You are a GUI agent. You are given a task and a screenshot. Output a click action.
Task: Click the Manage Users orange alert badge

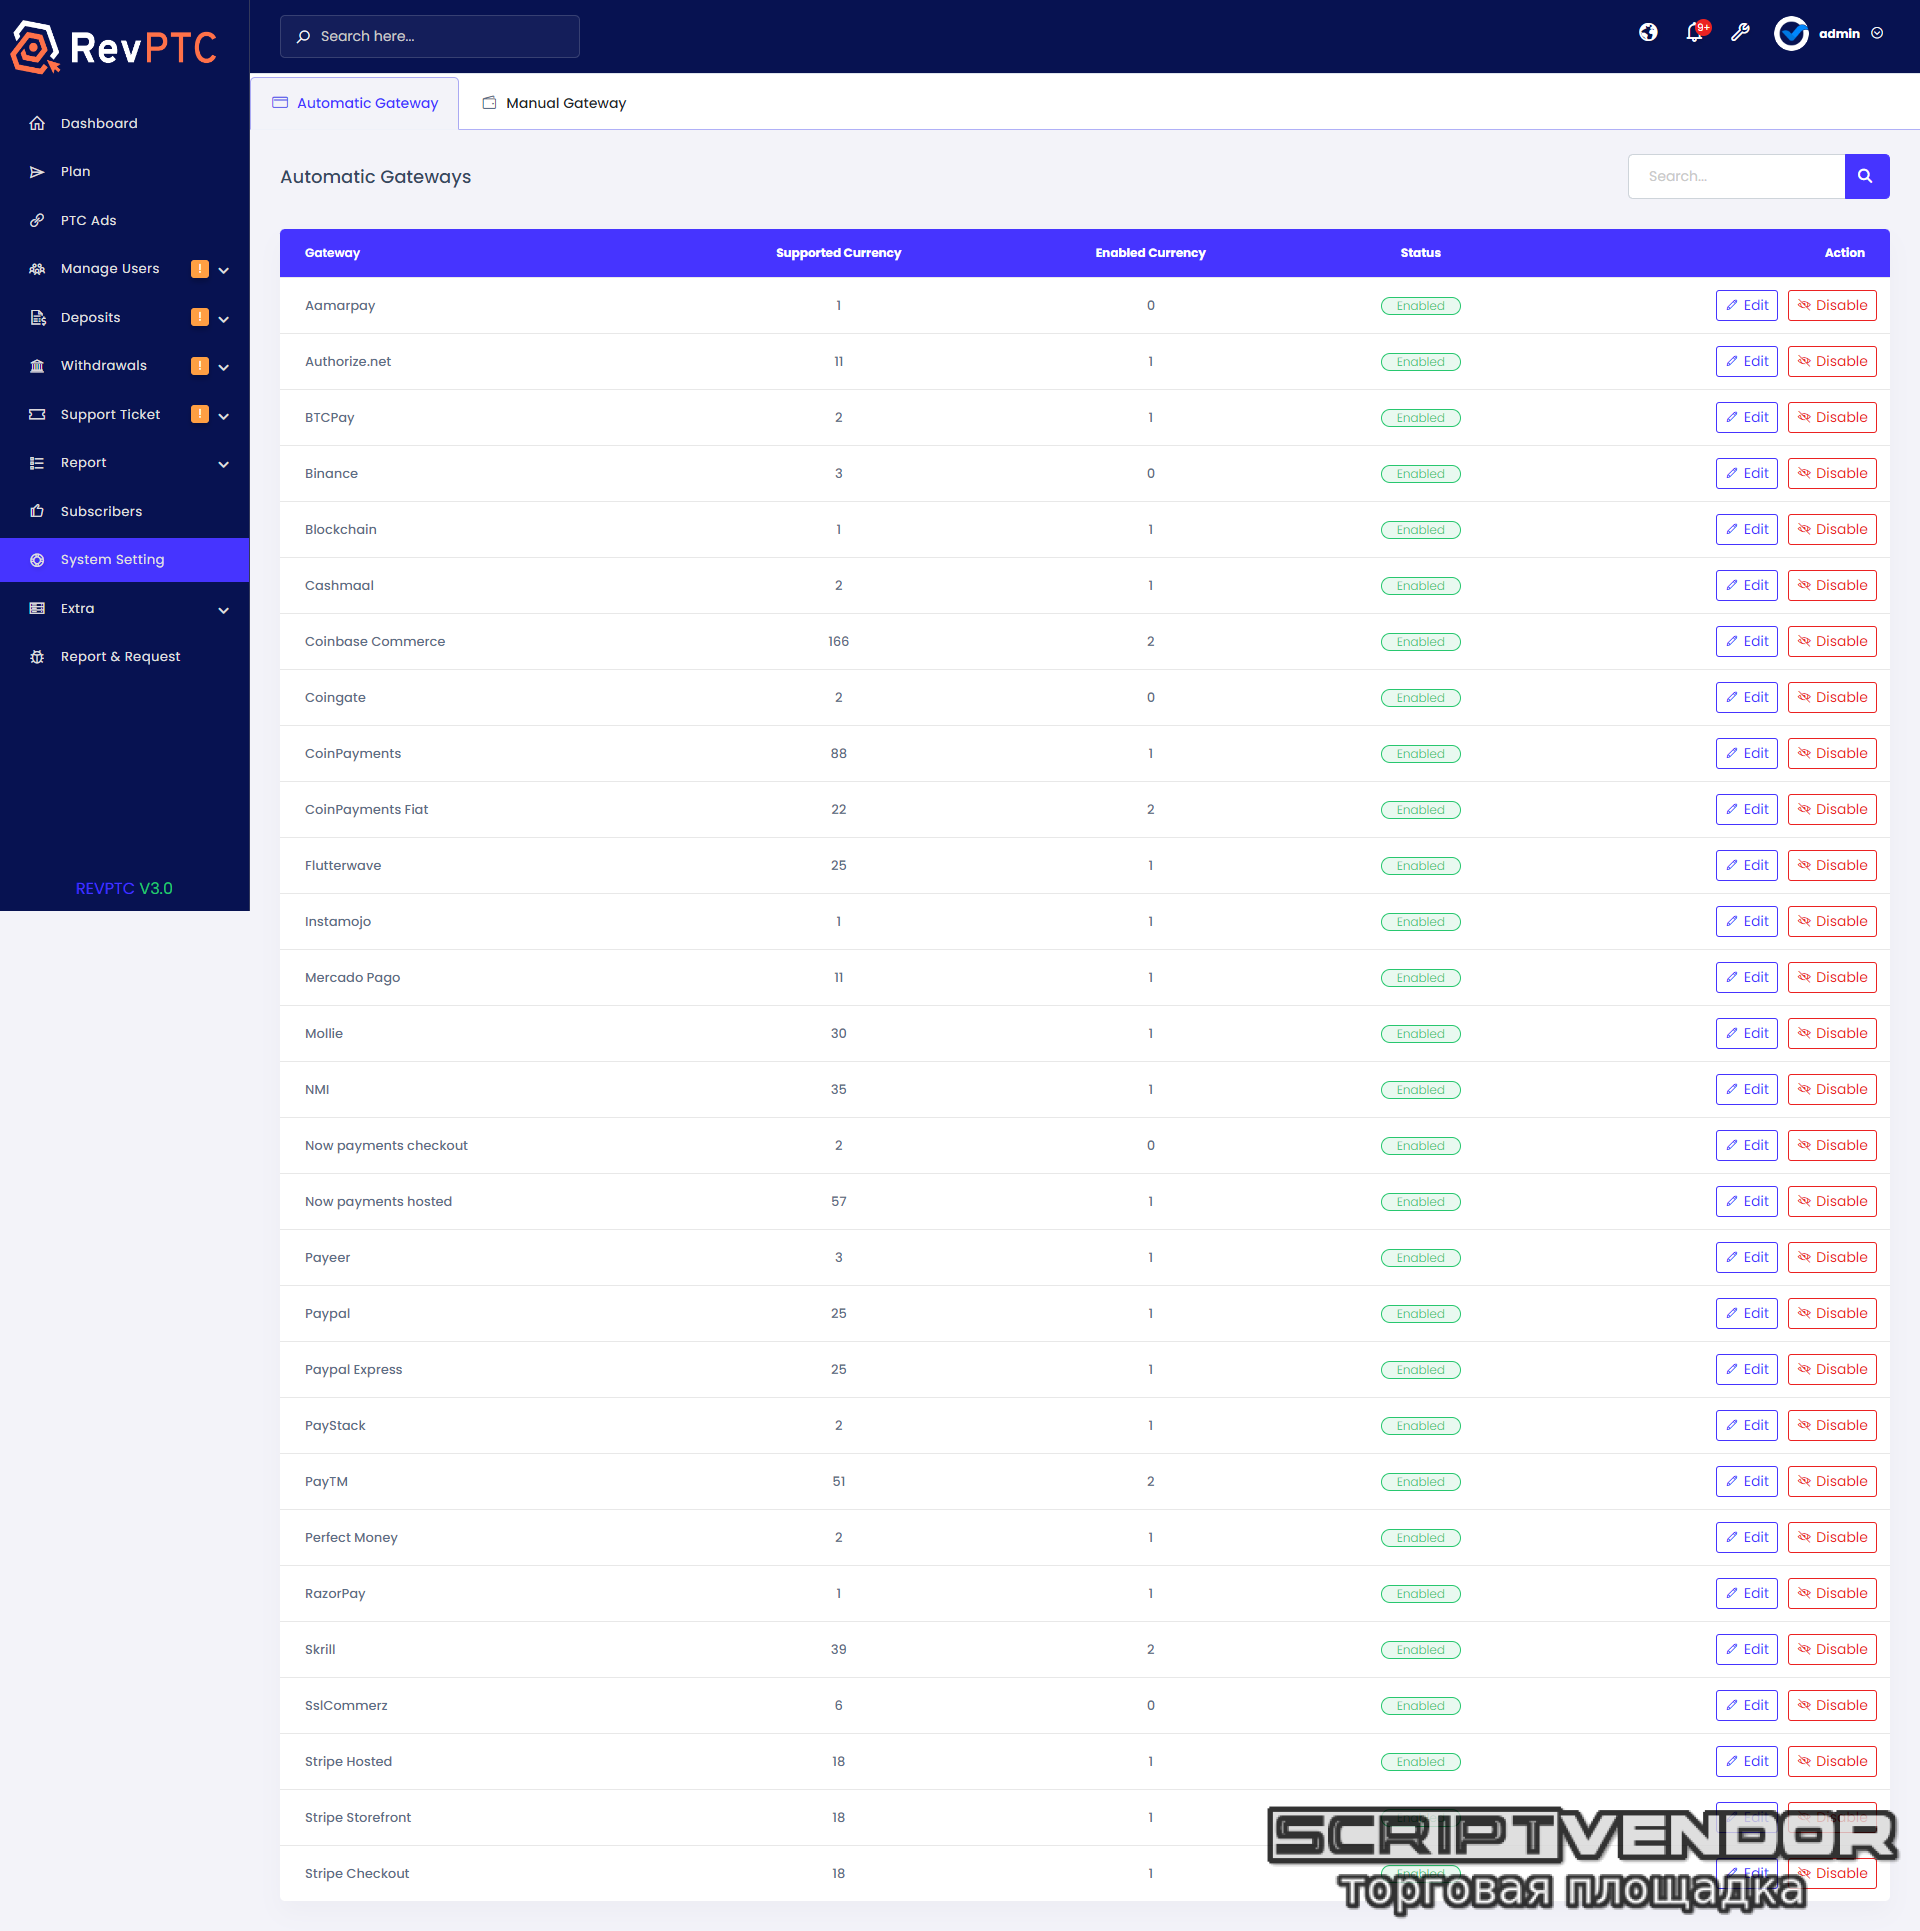(x=200, y=268)
